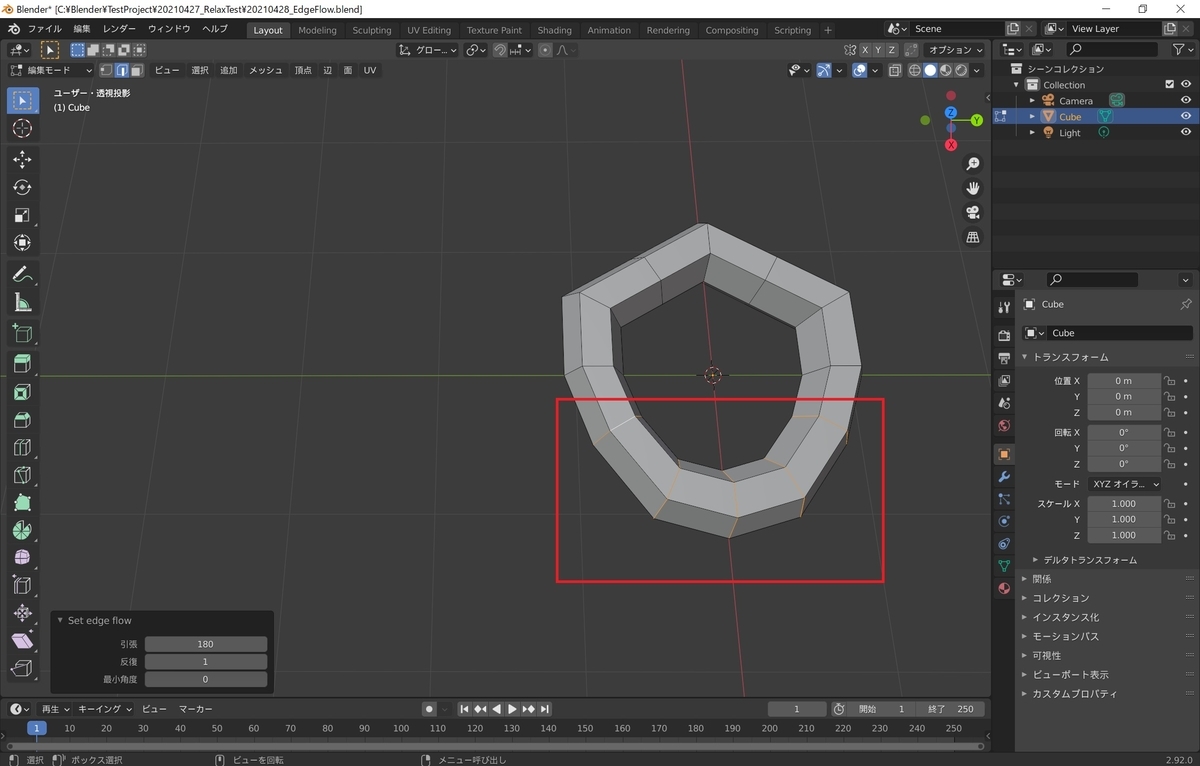The height and width of the screenshot is (766, 1200).
Task: Open the Modifier wrench properties tab
Action: click(x=1004, y=477)
